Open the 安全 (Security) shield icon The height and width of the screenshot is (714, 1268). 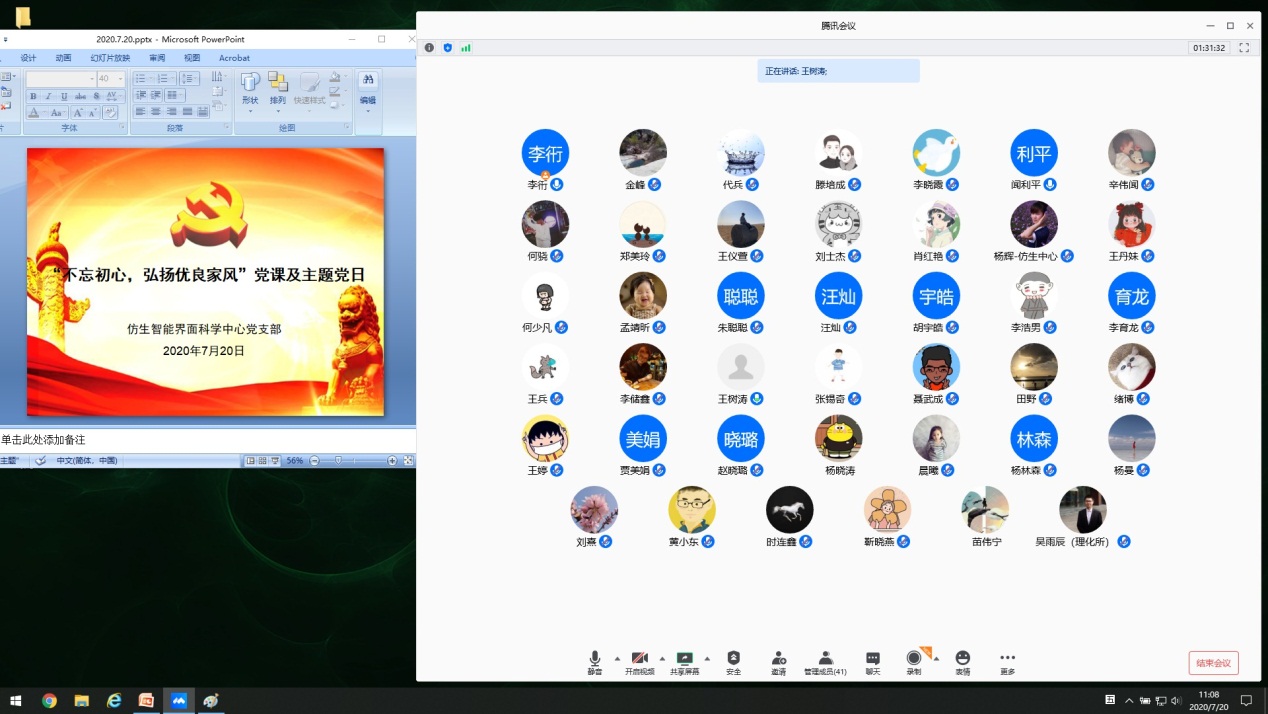[x=733, y=658]
